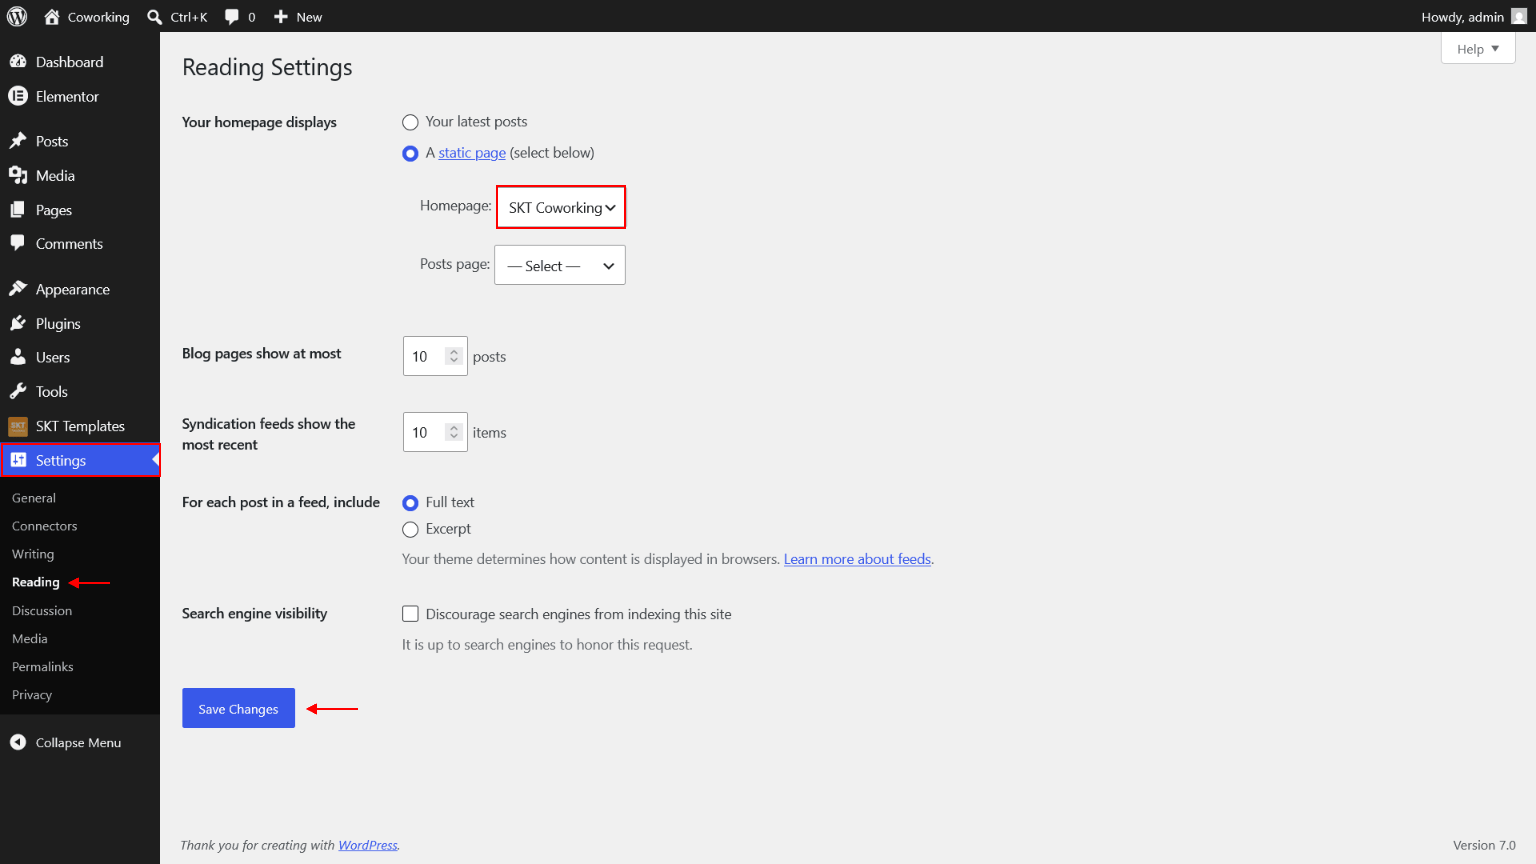This screenshot has height=864, width=1536.
Task: Click the 'Reading Settings' page heading
Action: click(x=267, y=67)
